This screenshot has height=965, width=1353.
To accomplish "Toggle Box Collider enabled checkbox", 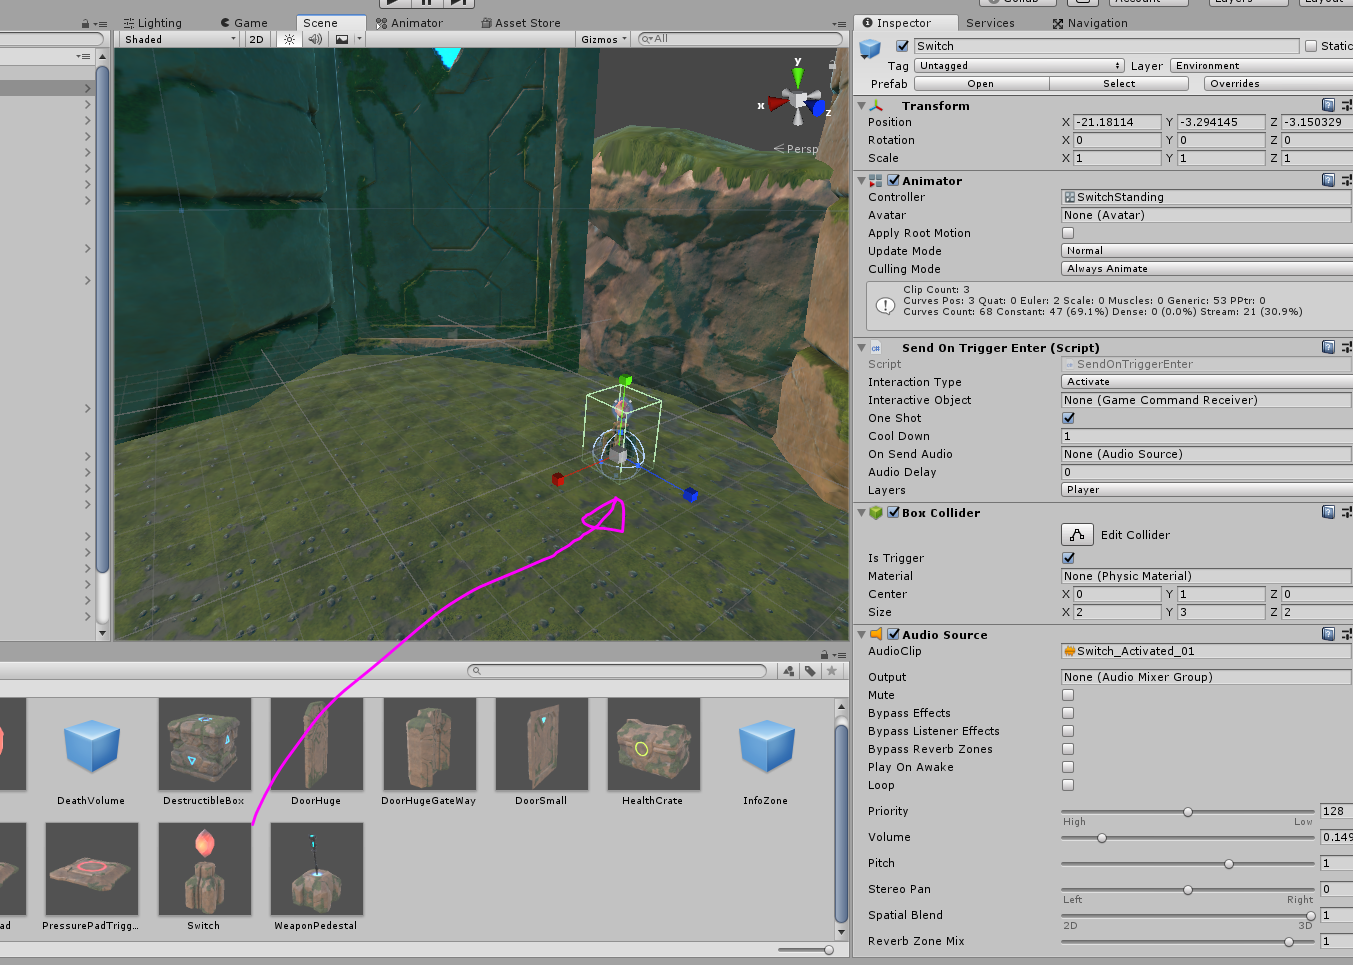I will [x=893, y=512].
